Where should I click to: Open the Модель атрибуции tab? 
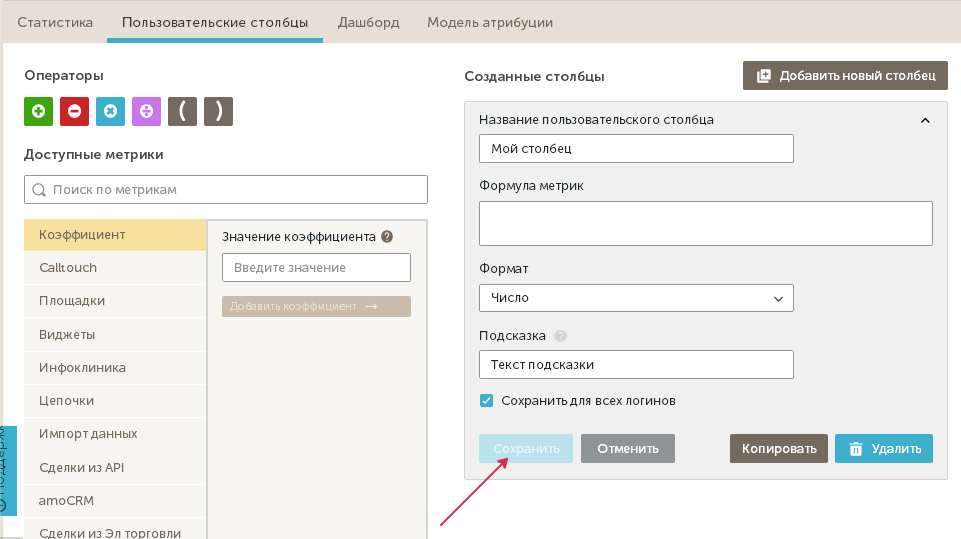click(490, 22)
